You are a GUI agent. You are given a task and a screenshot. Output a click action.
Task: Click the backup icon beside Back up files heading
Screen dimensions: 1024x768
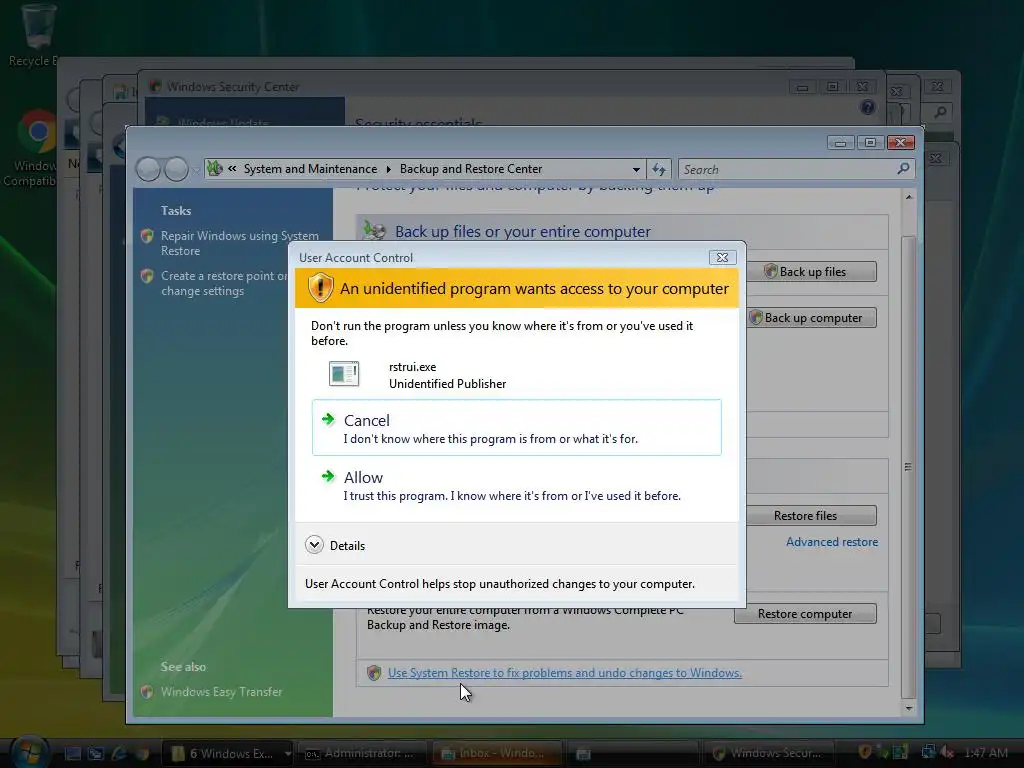tap(374, 231)
